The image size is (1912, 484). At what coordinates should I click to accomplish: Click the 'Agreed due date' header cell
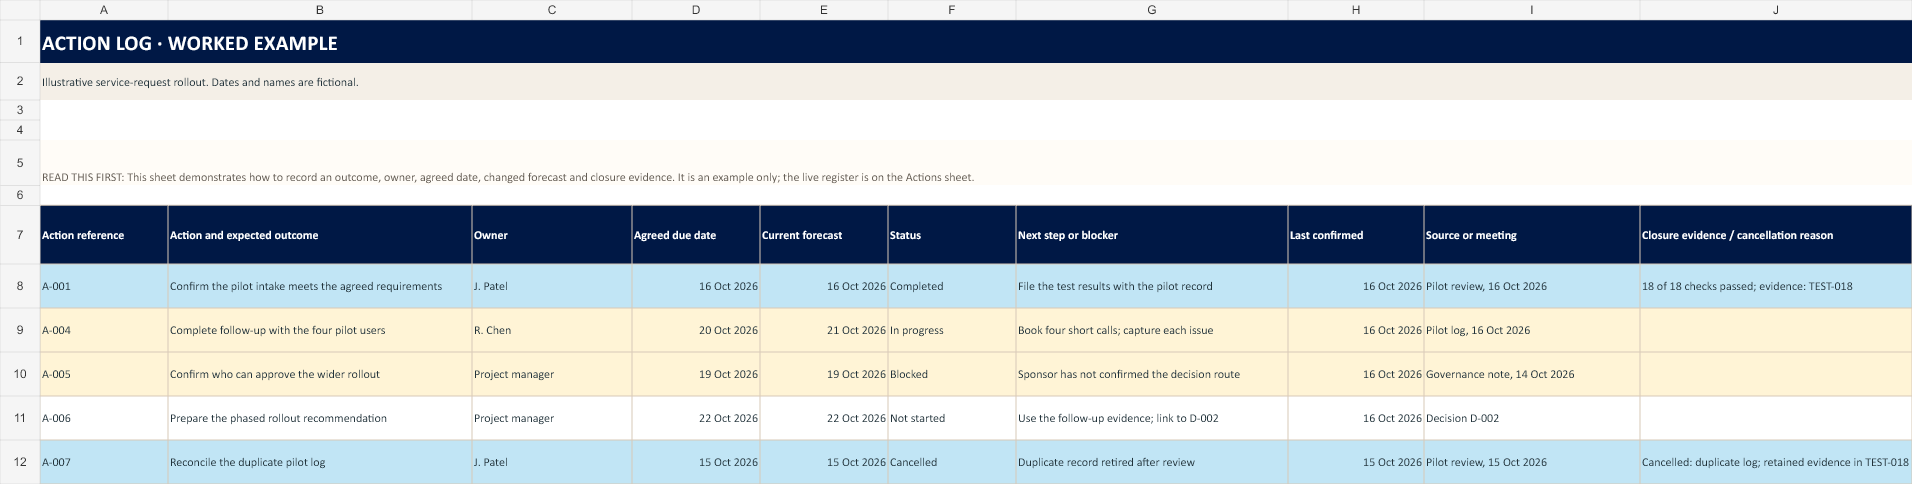click(x=696, y=235)
